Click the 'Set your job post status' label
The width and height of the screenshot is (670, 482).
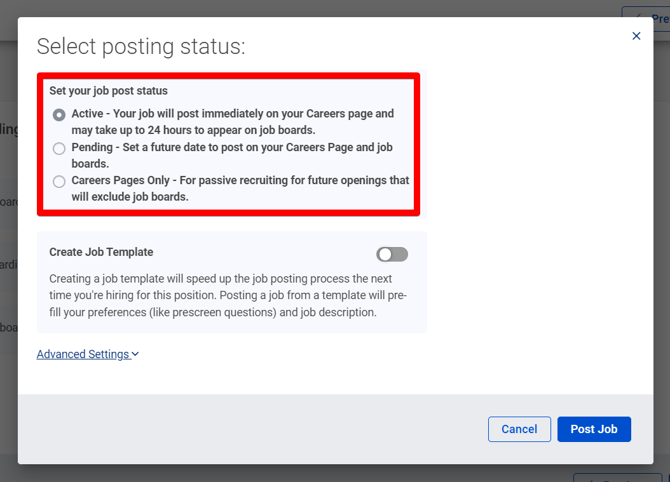109,91
